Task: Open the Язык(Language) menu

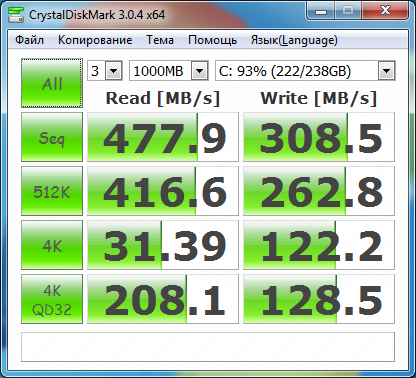Action: pyautogui.click(x=294, y=40)
